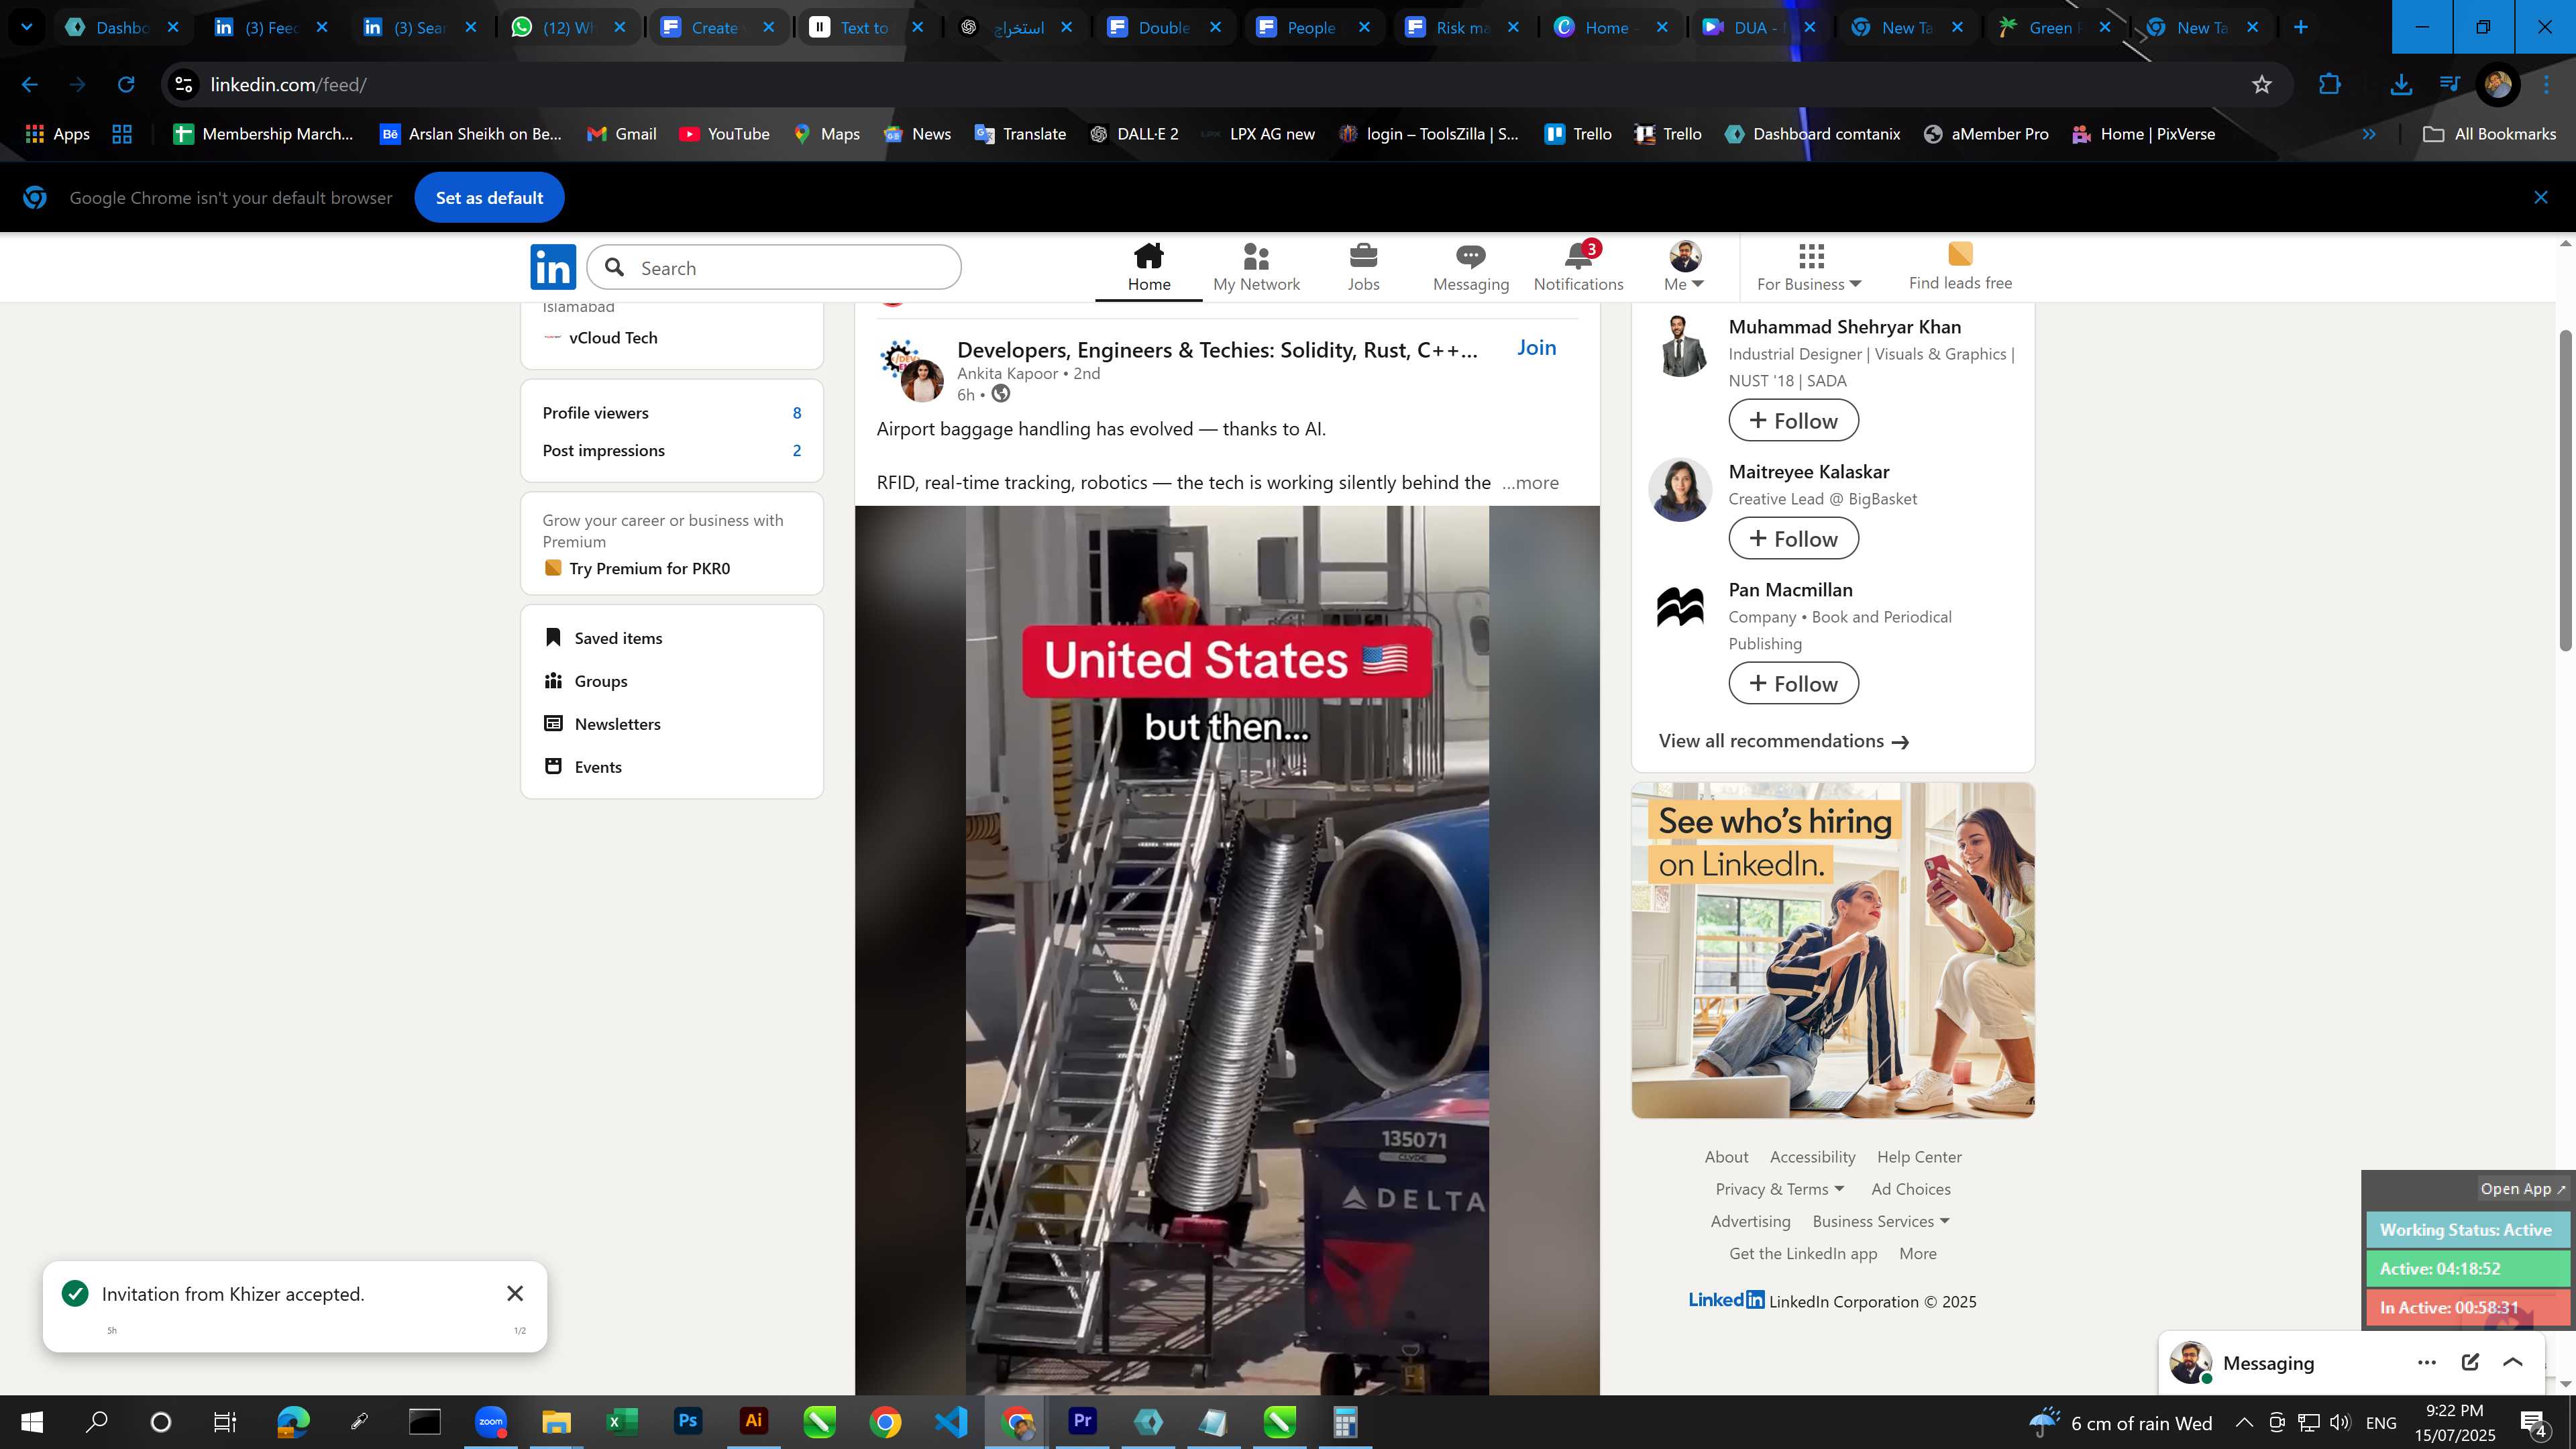Image resolution: width=2576 pixels, height=1449 pixels.
Task: Dismiss the Invitation from Khizer toast
Action: click(x=515, y=1293)
